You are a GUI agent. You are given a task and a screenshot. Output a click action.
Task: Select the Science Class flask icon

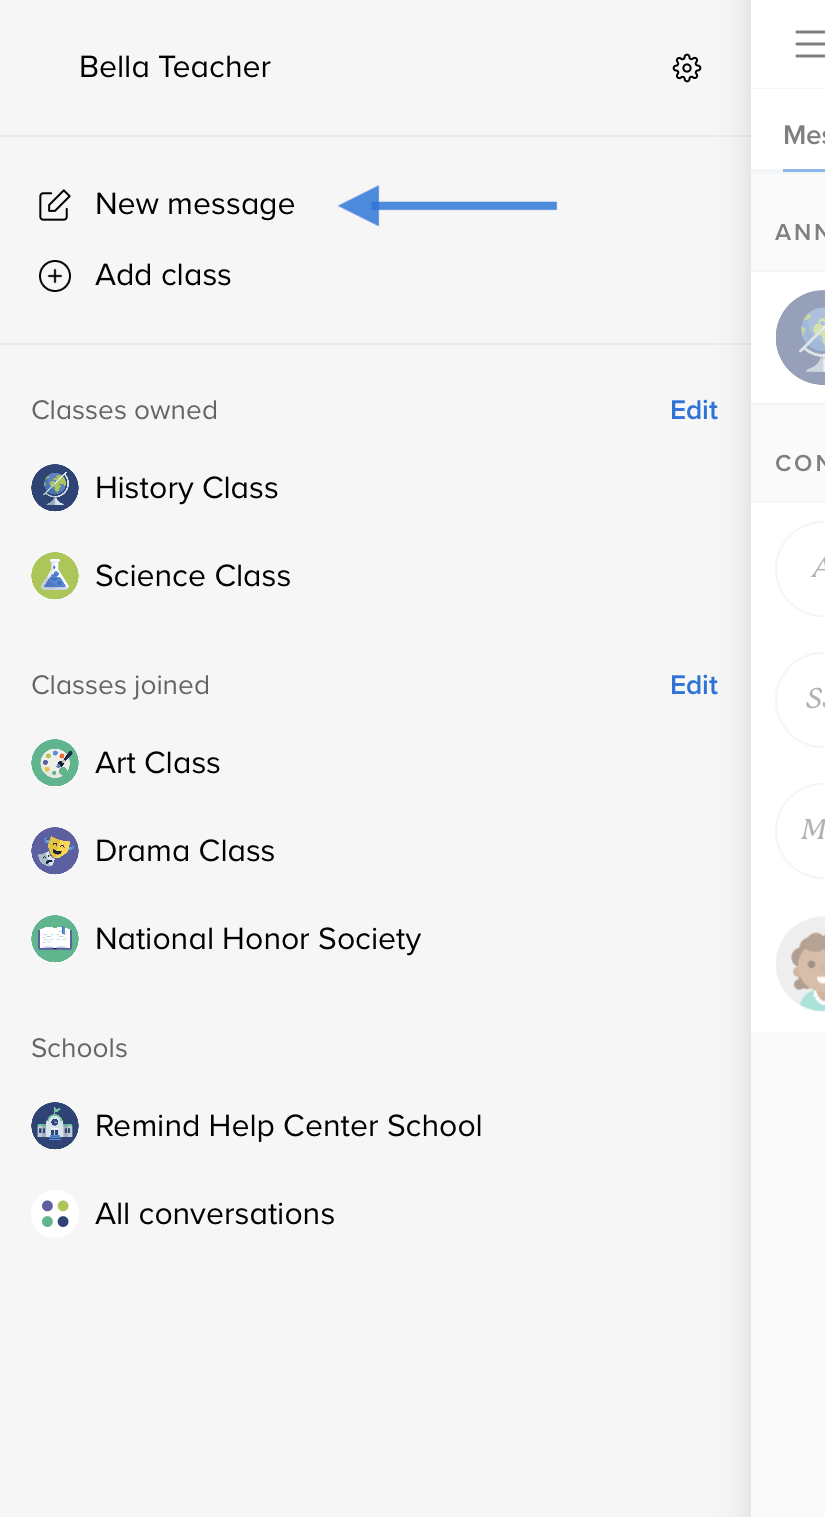pos(55,576)
